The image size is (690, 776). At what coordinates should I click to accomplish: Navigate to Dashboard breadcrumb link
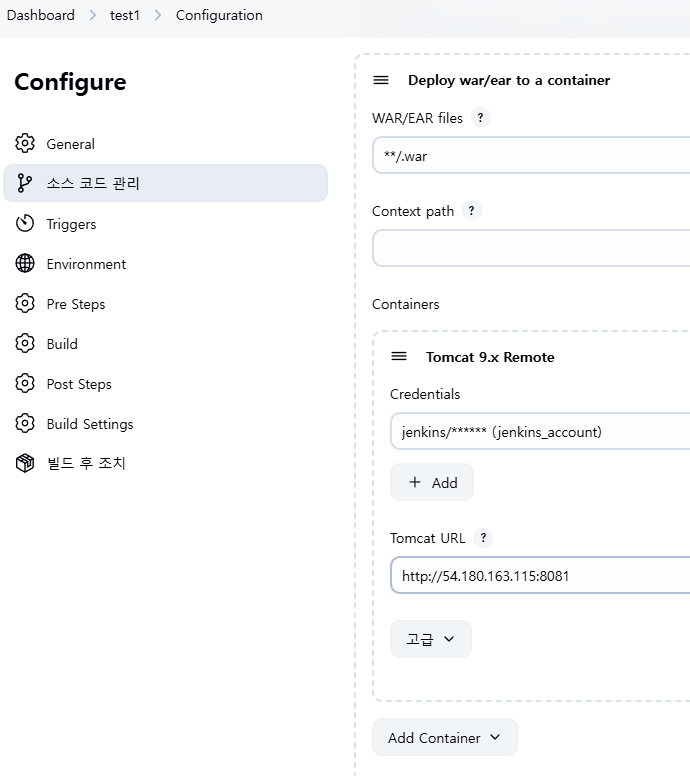[x=41, y=15]
